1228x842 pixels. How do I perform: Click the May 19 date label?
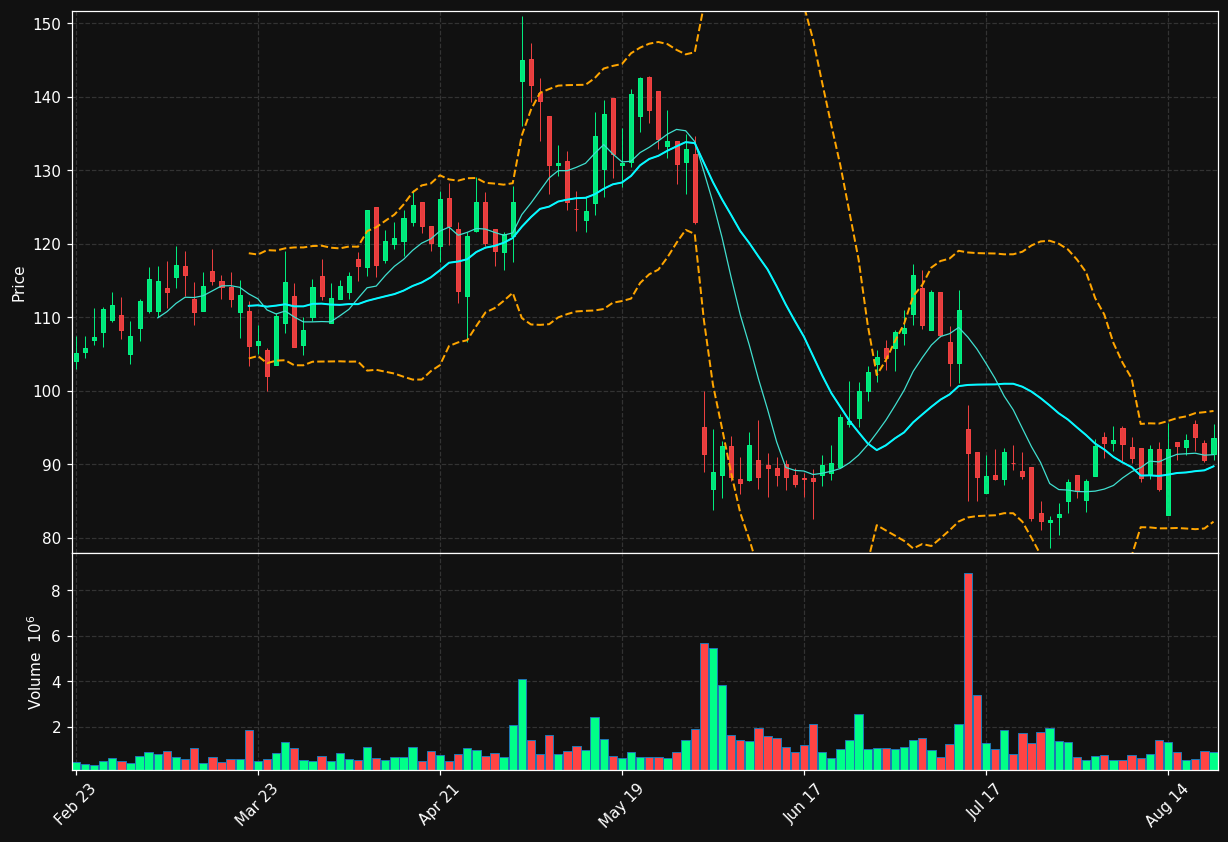622,803
